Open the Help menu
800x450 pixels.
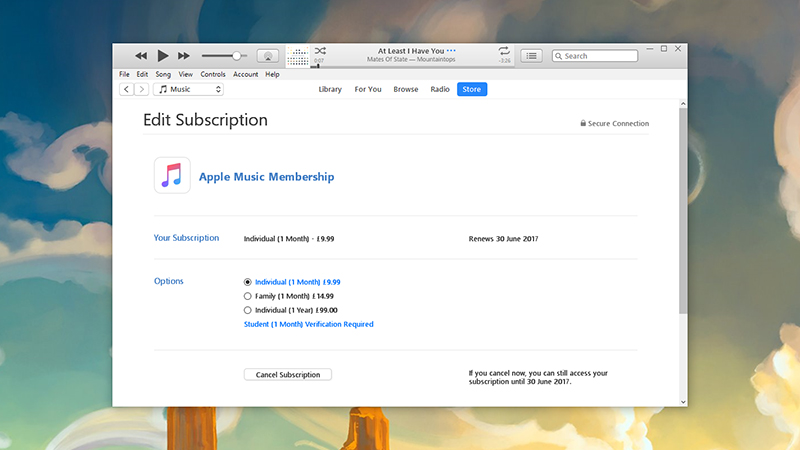click(x=272, y=74)
